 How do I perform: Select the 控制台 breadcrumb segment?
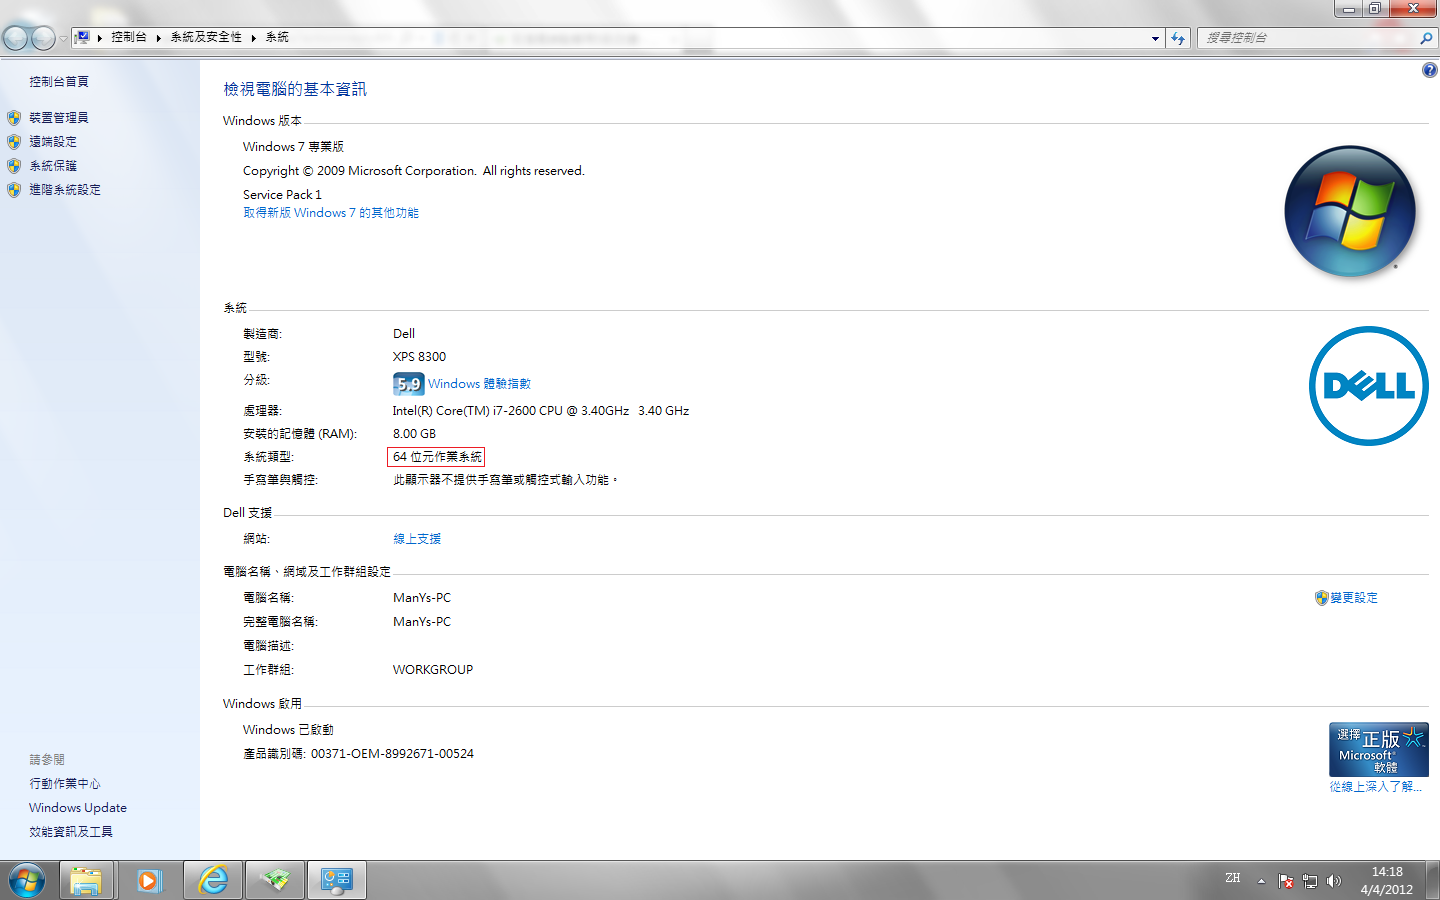point(128,37)
